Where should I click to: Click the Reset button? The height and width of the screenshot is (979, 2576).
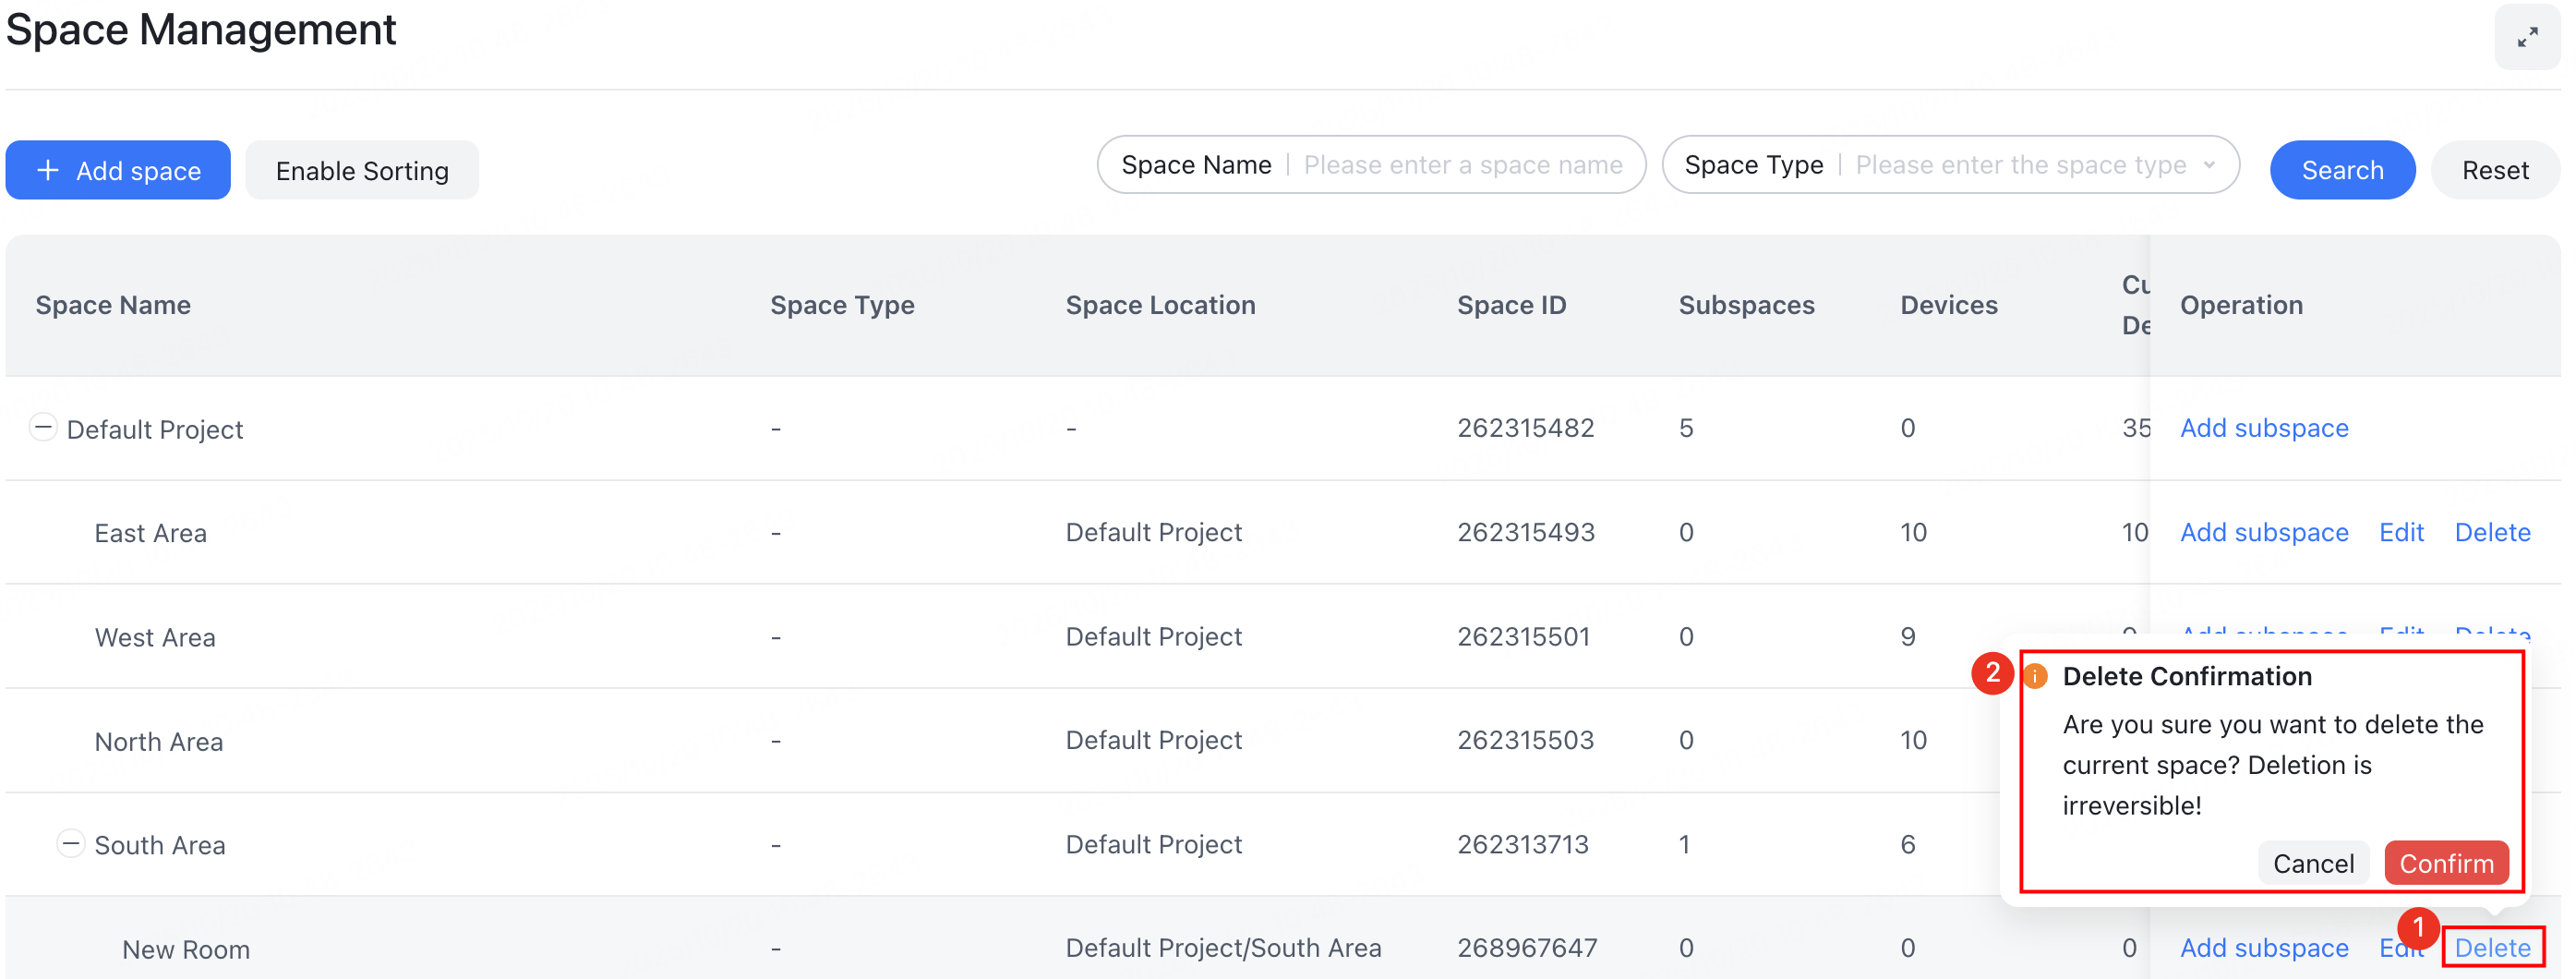coord(2494,170)
